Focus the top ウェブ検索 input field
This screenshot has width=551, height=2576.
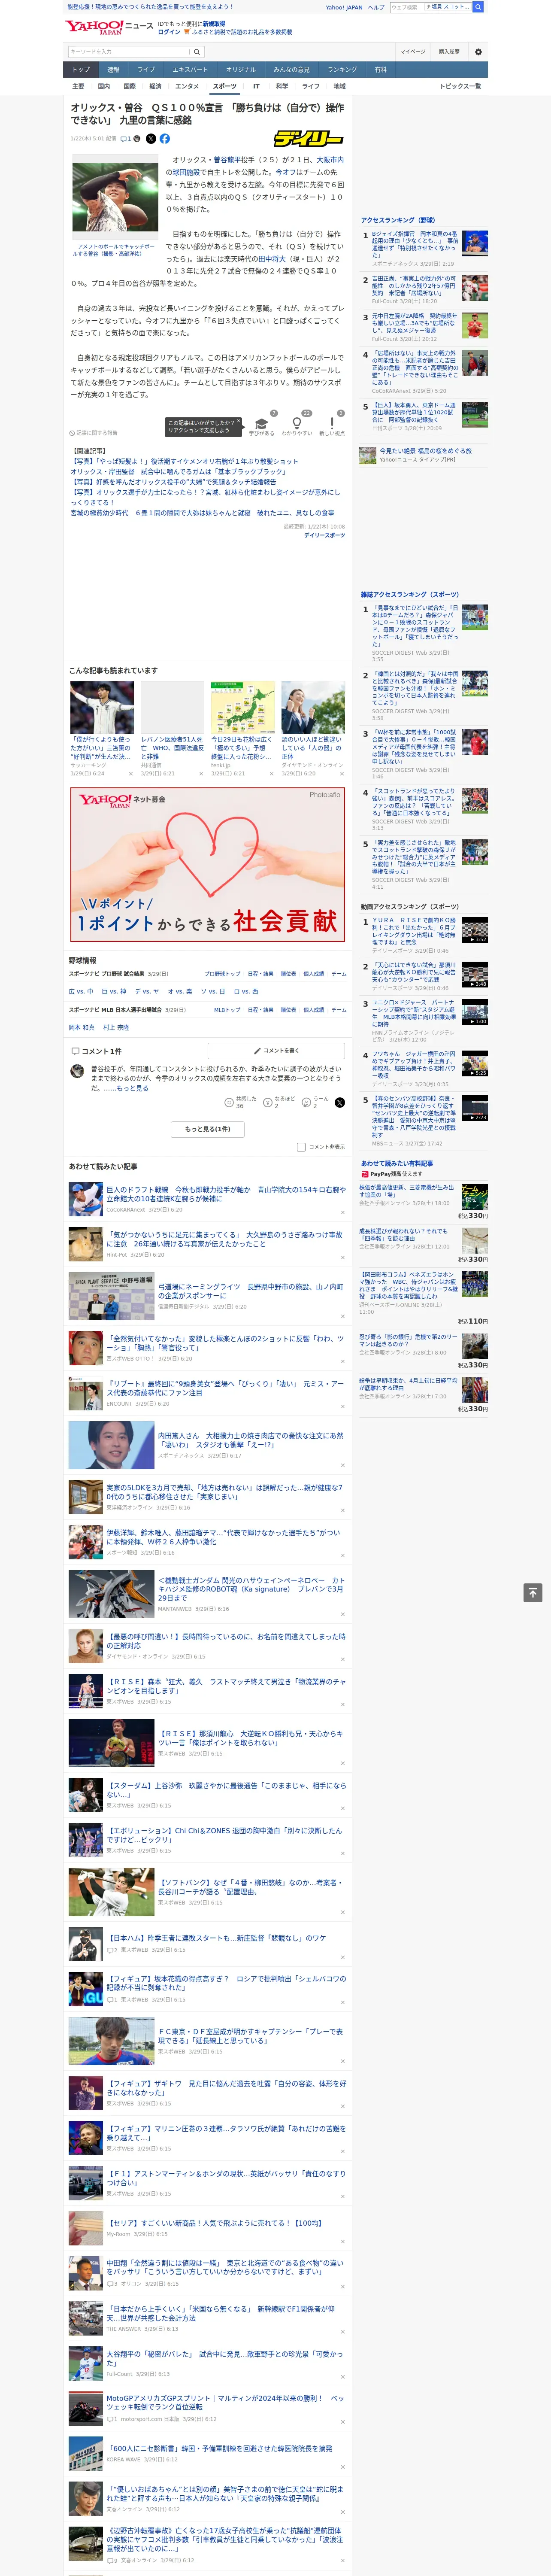[x=407, y=7]
